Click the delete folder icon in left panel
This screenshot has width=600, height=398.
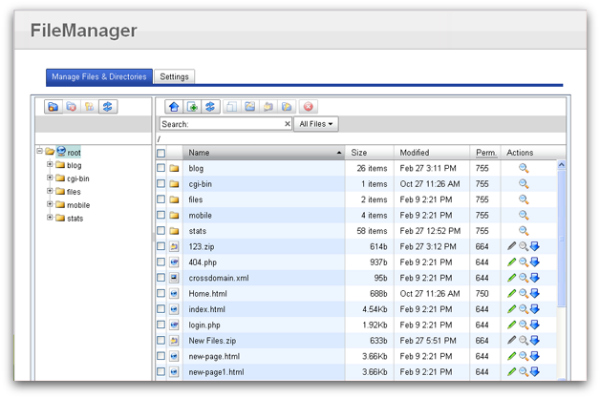(71, 107)
